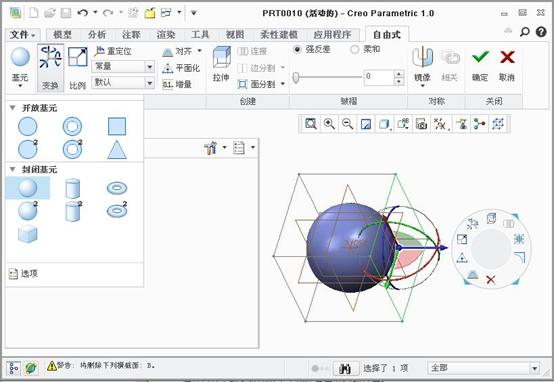The height and width of the screenshot is (382, 554).
Task: Click the Scale (比例) tool icon
Action: point(77,57)
